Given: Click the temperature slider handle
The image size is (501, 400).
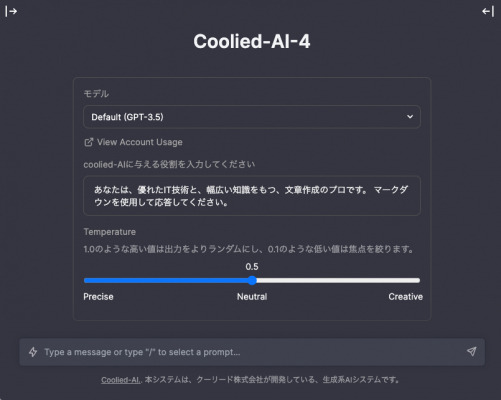Looking at the screenshot, I should point(252,280).
